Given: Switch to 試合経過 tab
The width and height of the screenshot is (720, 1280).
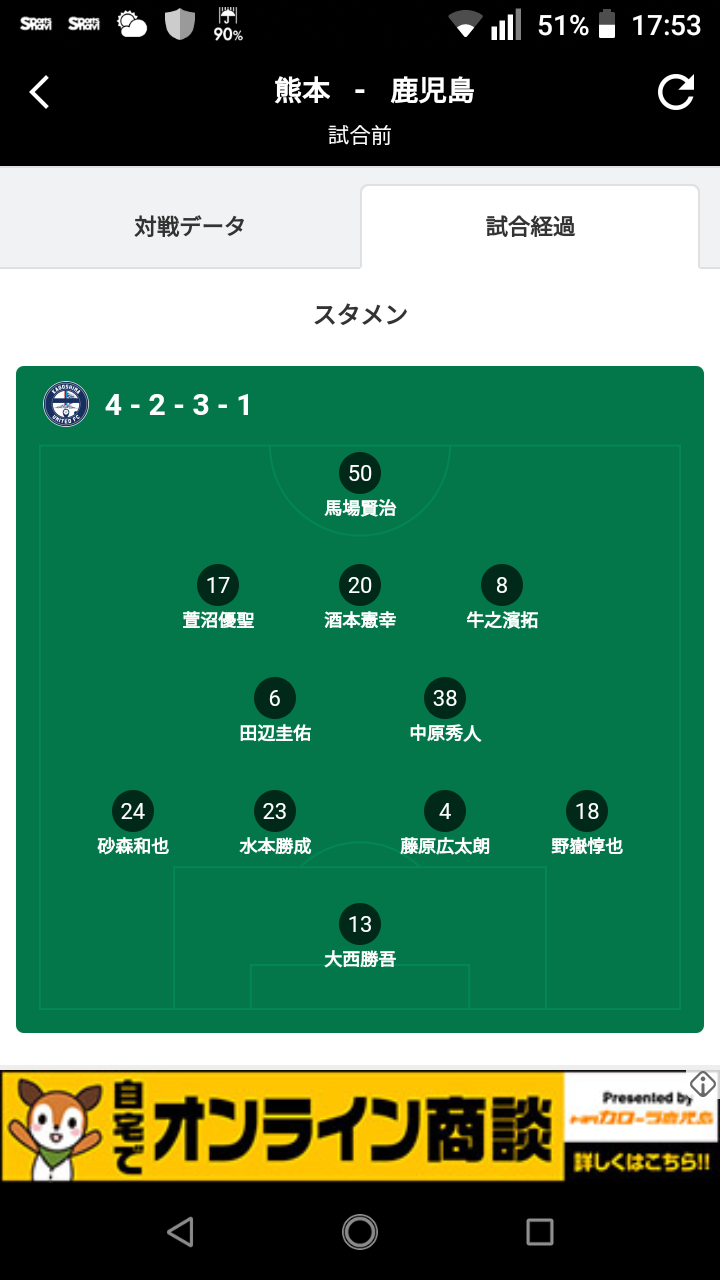Looking at the screenshot, I should [x=530, y=227].
